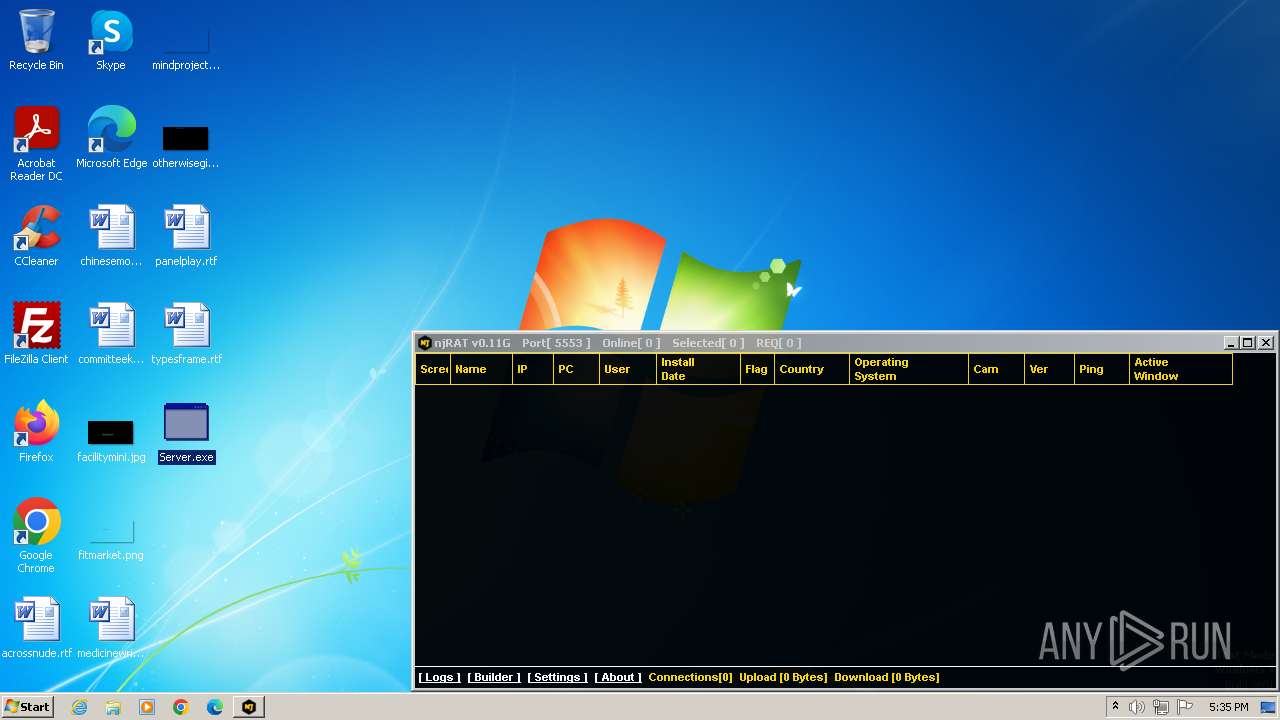This screenshot has height=720, width=1280.
Task: Sort by the IP column header
Action: click(x=533, y=369)
